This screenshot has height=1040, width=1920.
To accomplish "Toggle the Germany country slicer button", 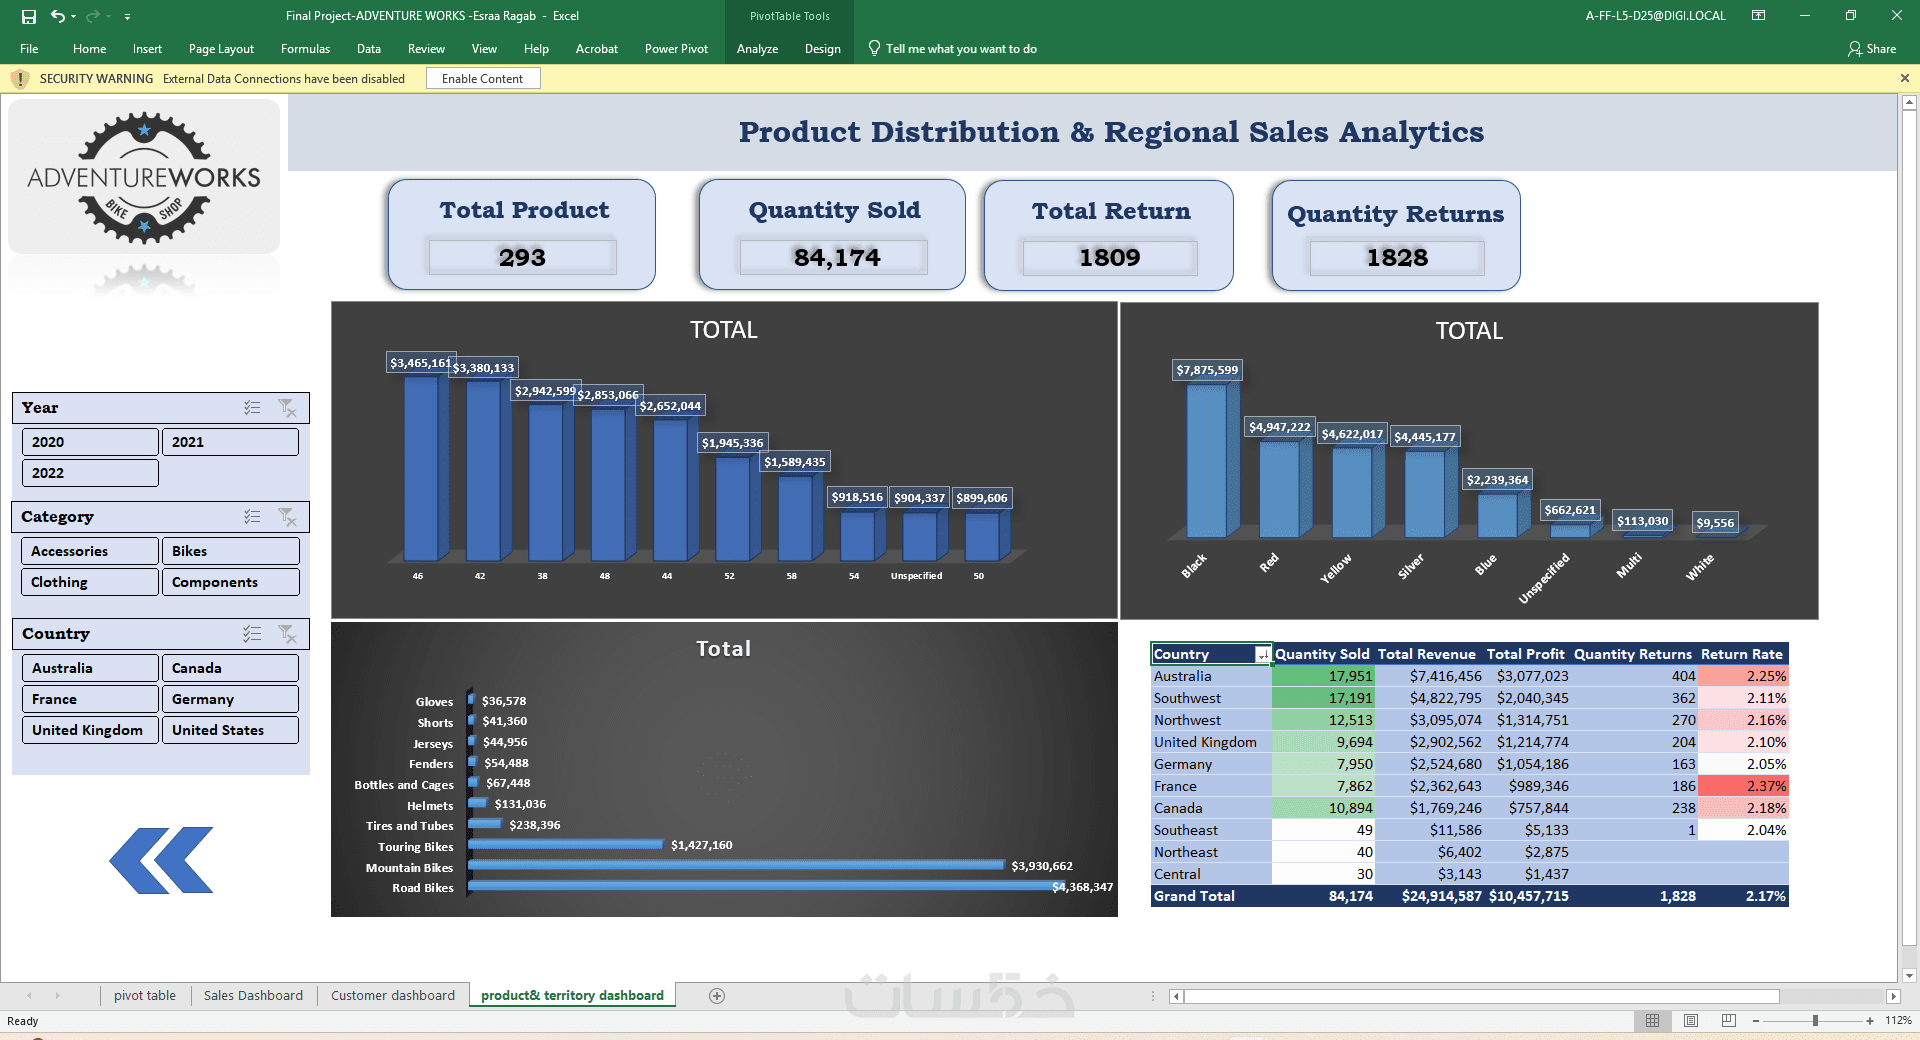I will (230, 699).
